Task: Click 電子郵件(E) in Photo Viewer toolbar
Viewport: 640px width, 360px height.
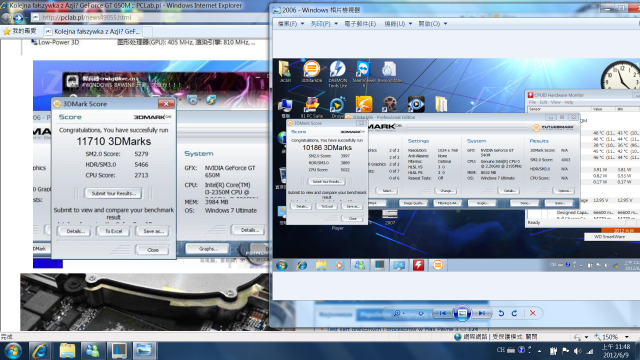Action: pos(360,24)
